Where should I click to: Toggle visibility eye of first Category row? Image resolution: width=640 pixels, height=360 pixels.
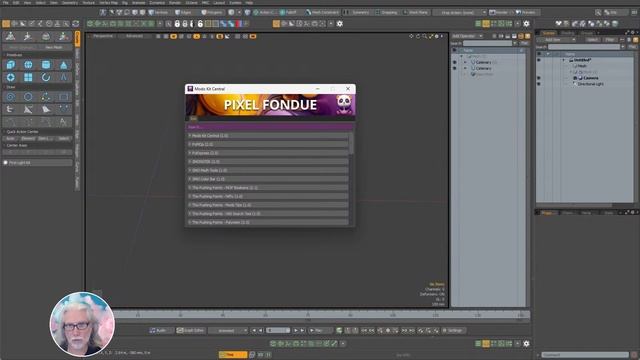(x=455, y=62)
